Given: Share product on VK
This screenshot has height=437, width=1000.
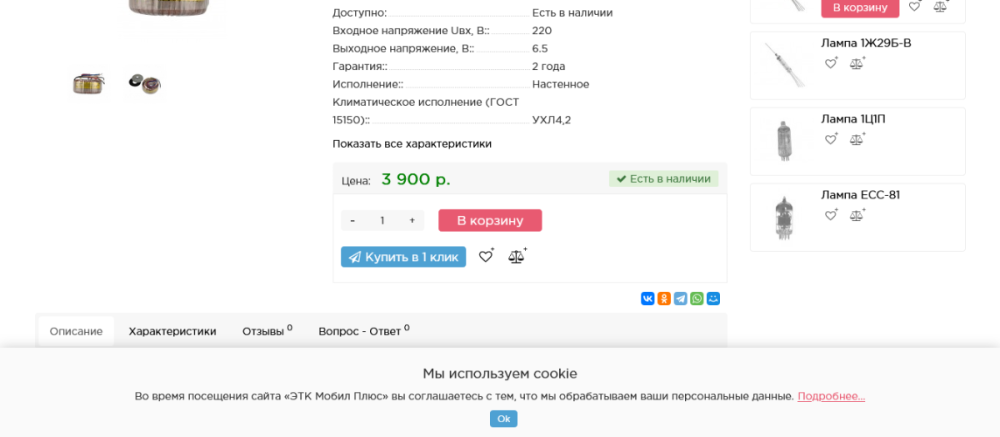Looking at the screenshot, I should [648, 299].
